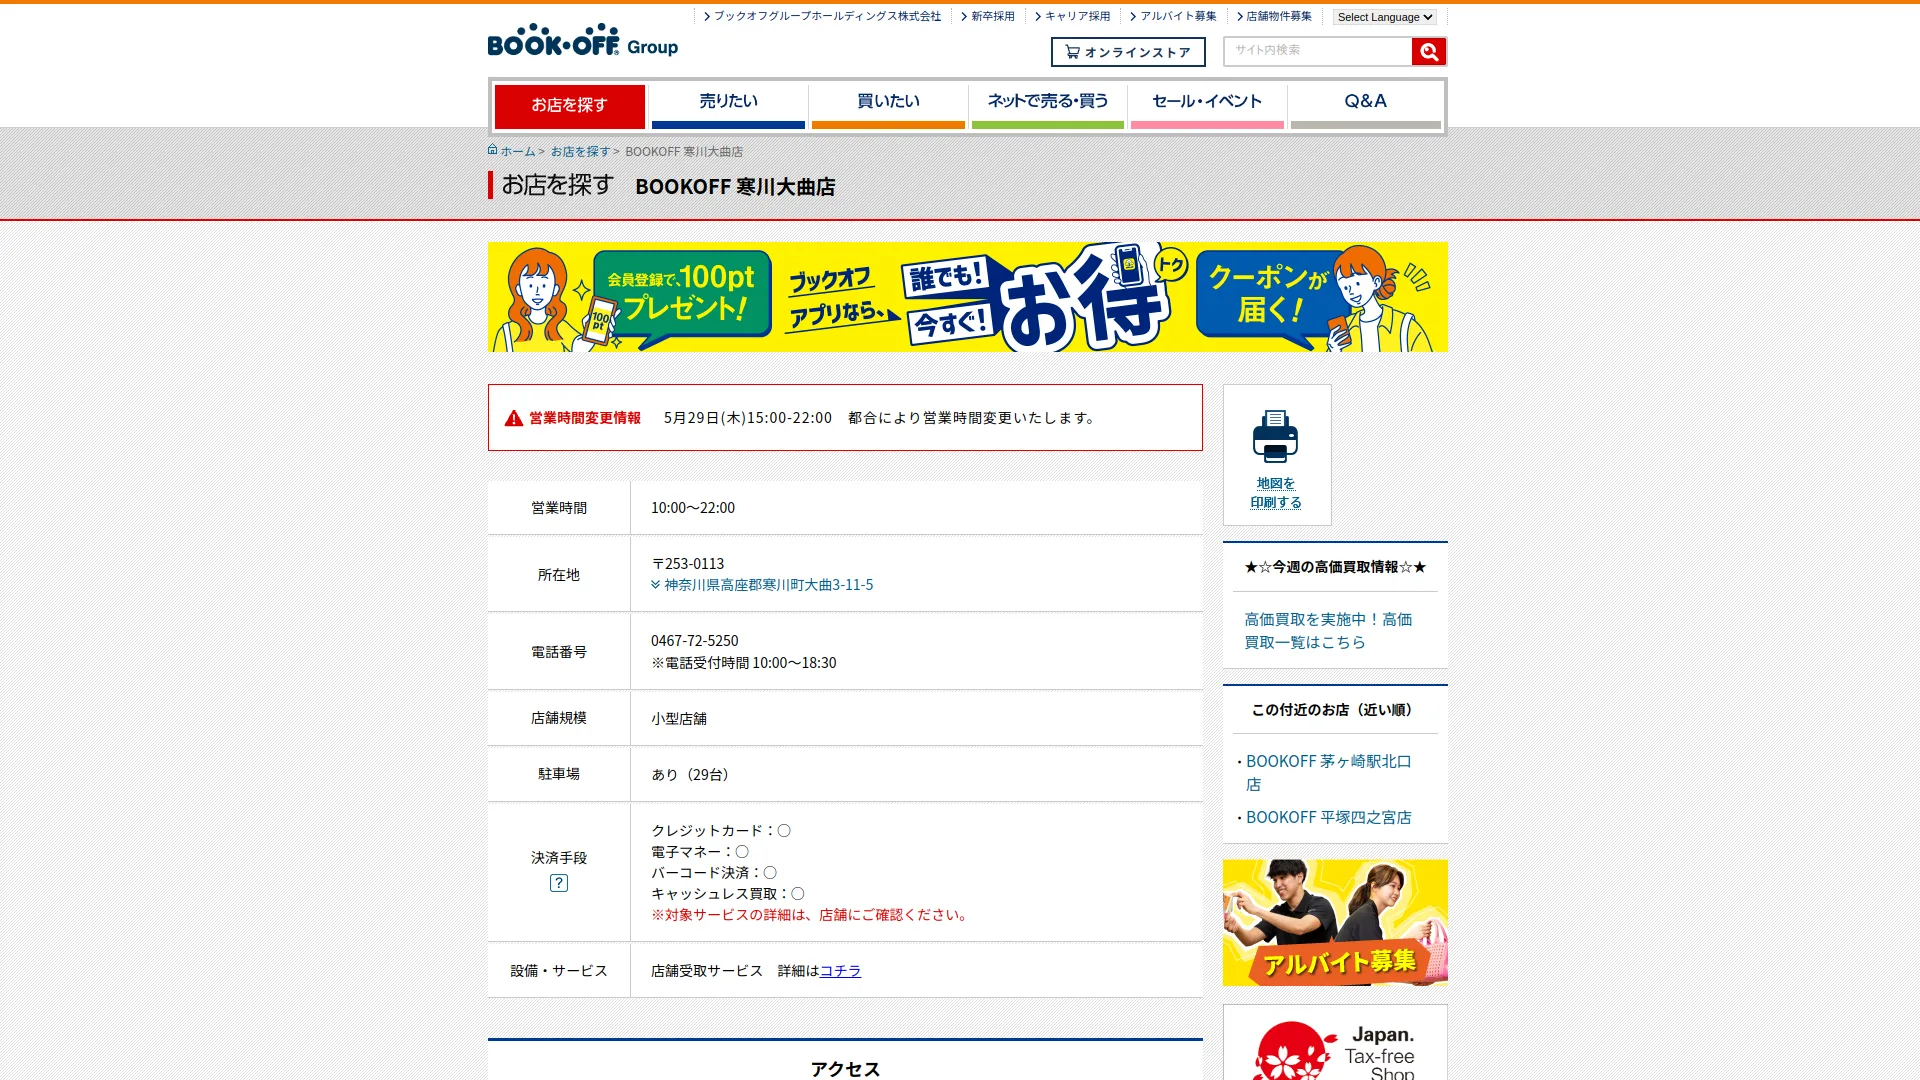
Task: Click the printer icon to print map
Action: coord(1275,436)
